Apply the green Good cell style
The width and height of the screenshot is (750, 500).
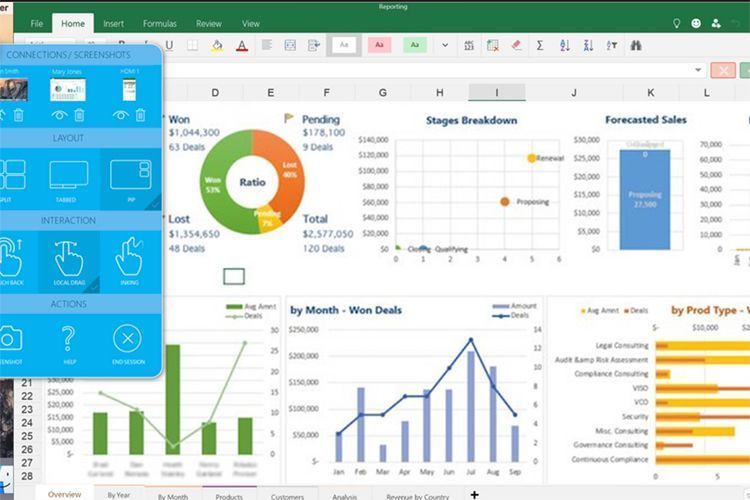click(x=415, y=45)
